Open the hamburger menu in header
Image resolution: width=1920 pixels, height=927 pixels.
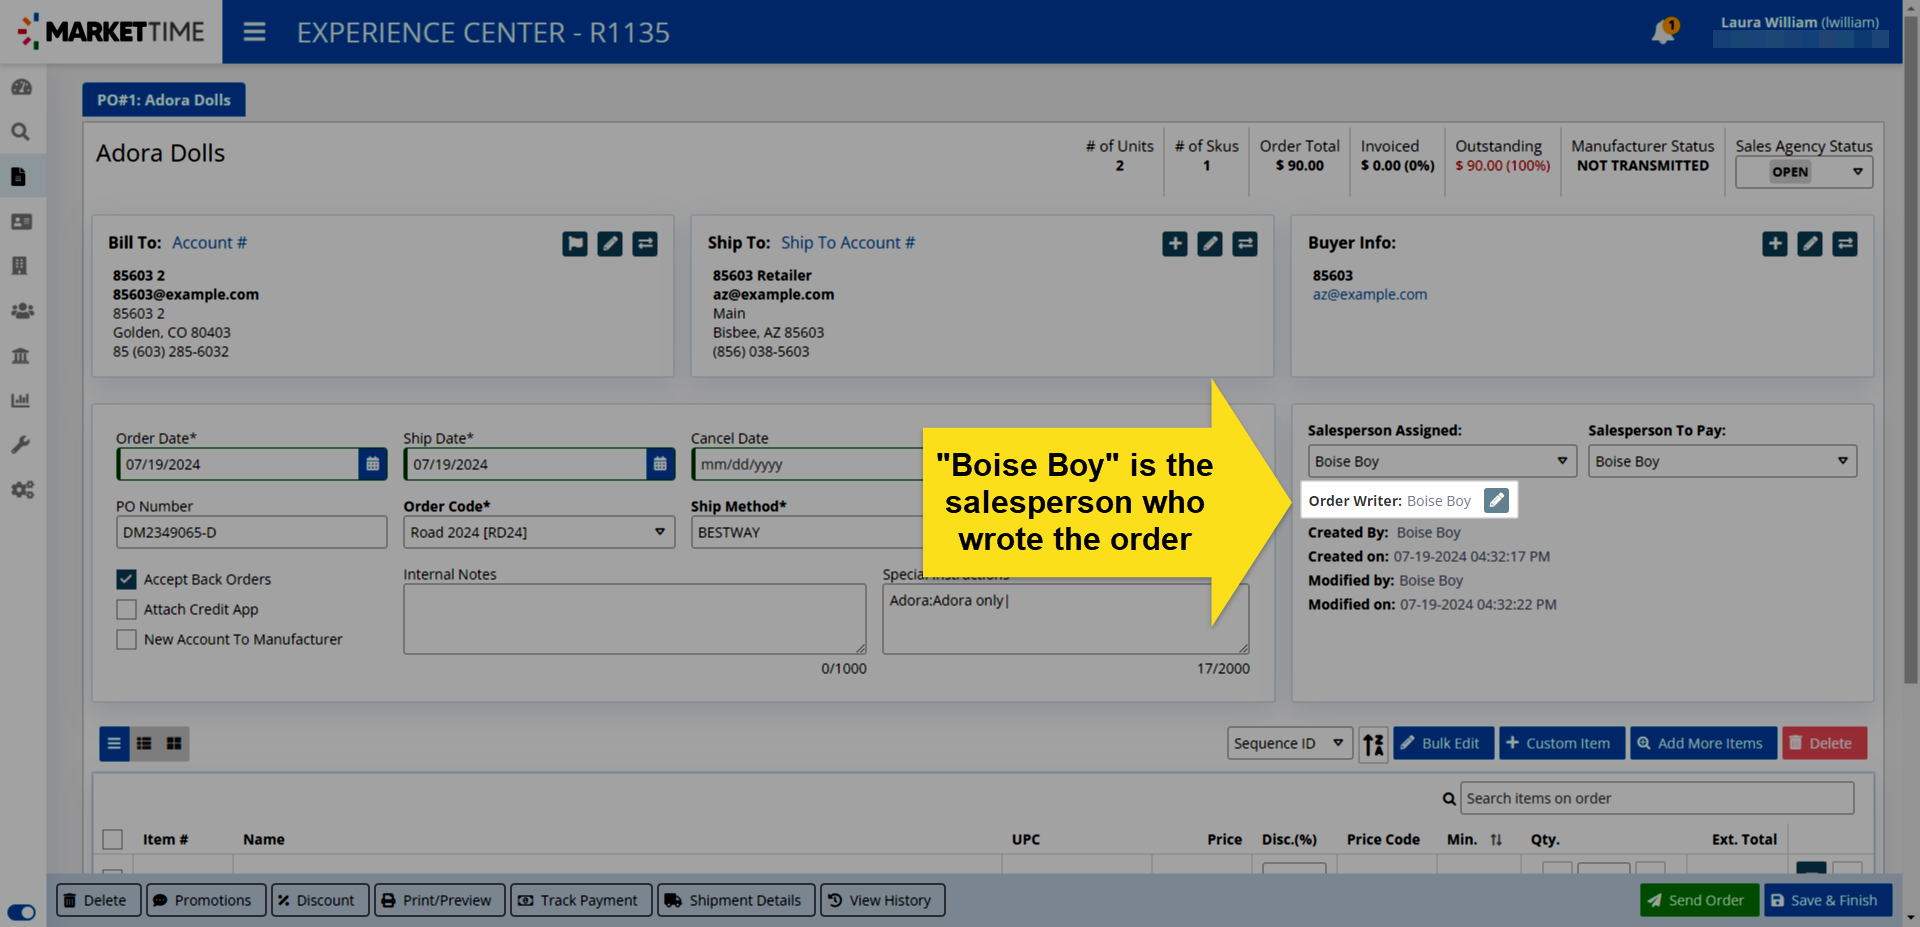point(254,32)
